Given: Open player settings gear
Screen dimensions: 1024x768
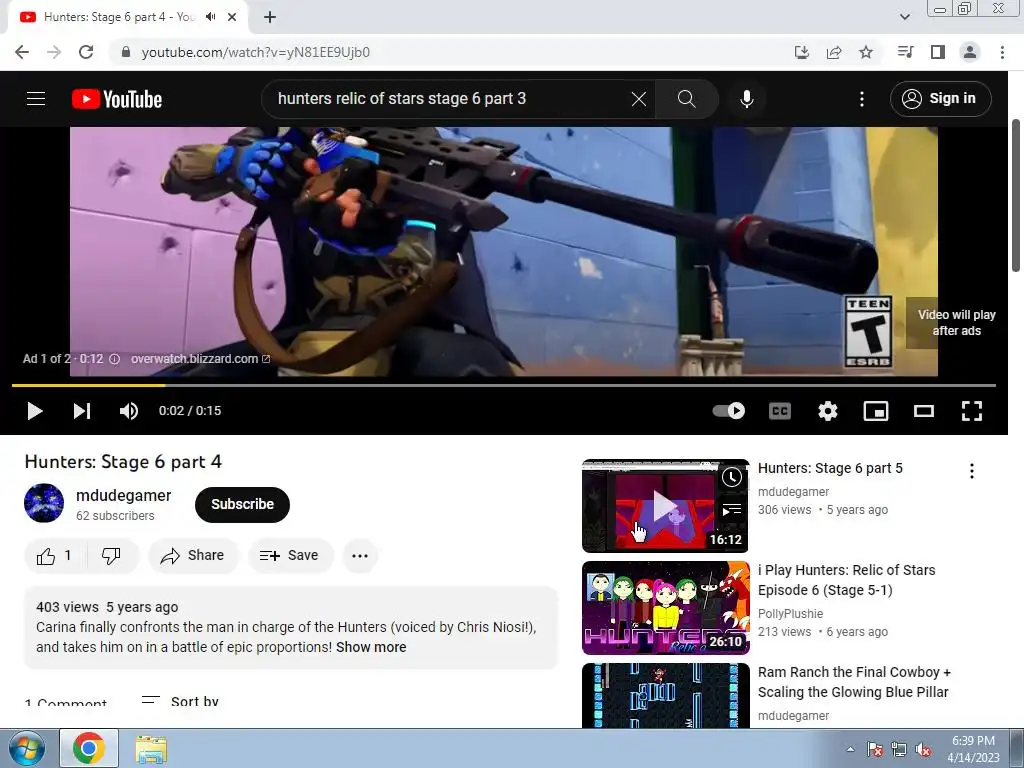Looking at the screenshot, I should pos(827,411).
